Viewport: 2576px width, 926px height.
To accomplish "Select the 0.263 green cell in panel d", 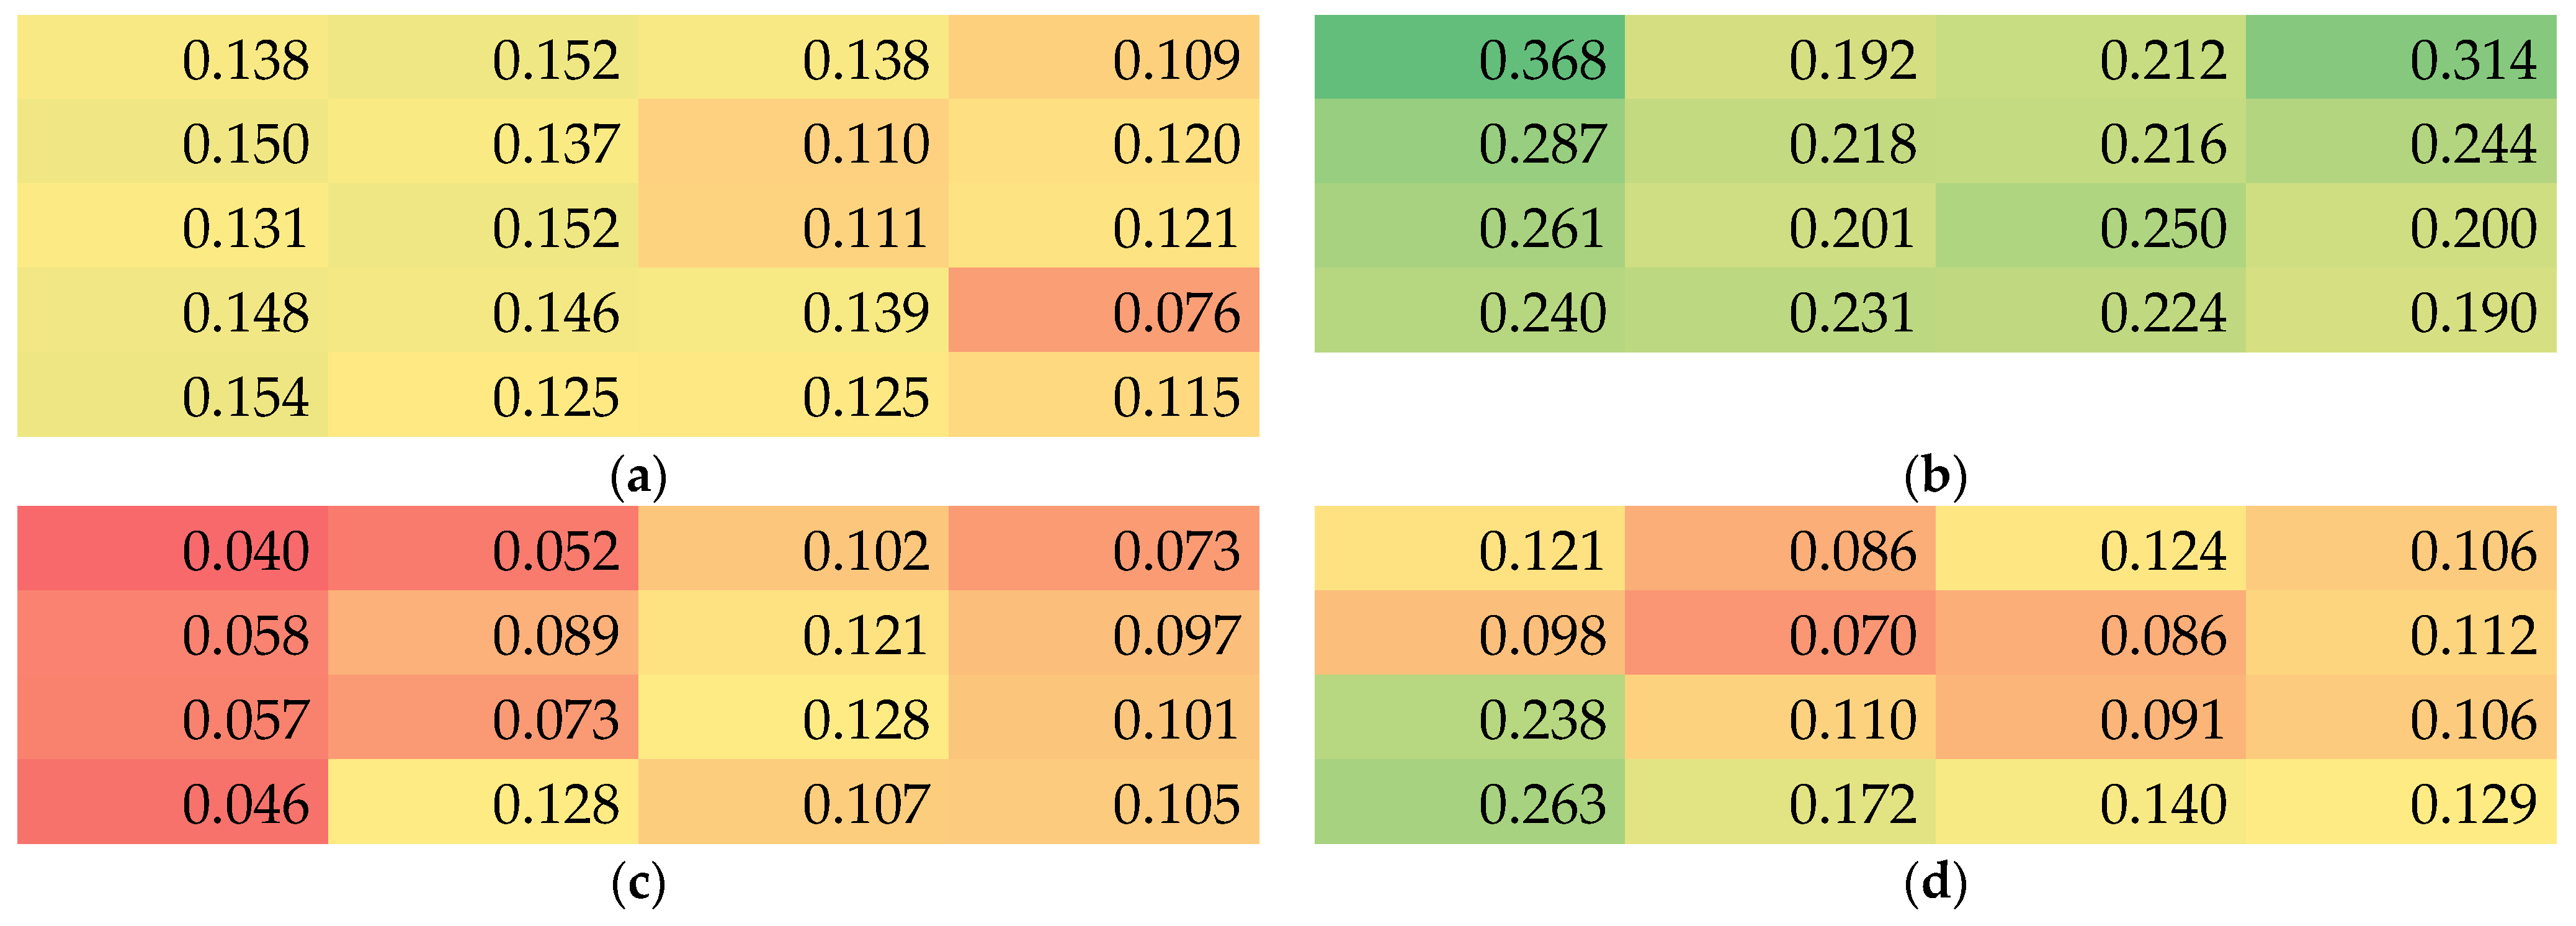I will (1469, 801).
